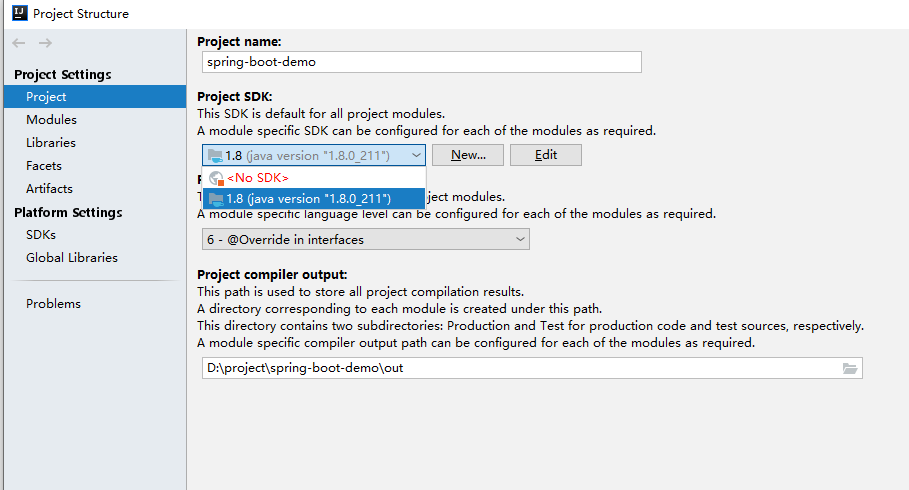Image resolution: width=909 pixels, height=490 pixels.
Task: Choose the <No SDK> option
Action: click(314, 177)
